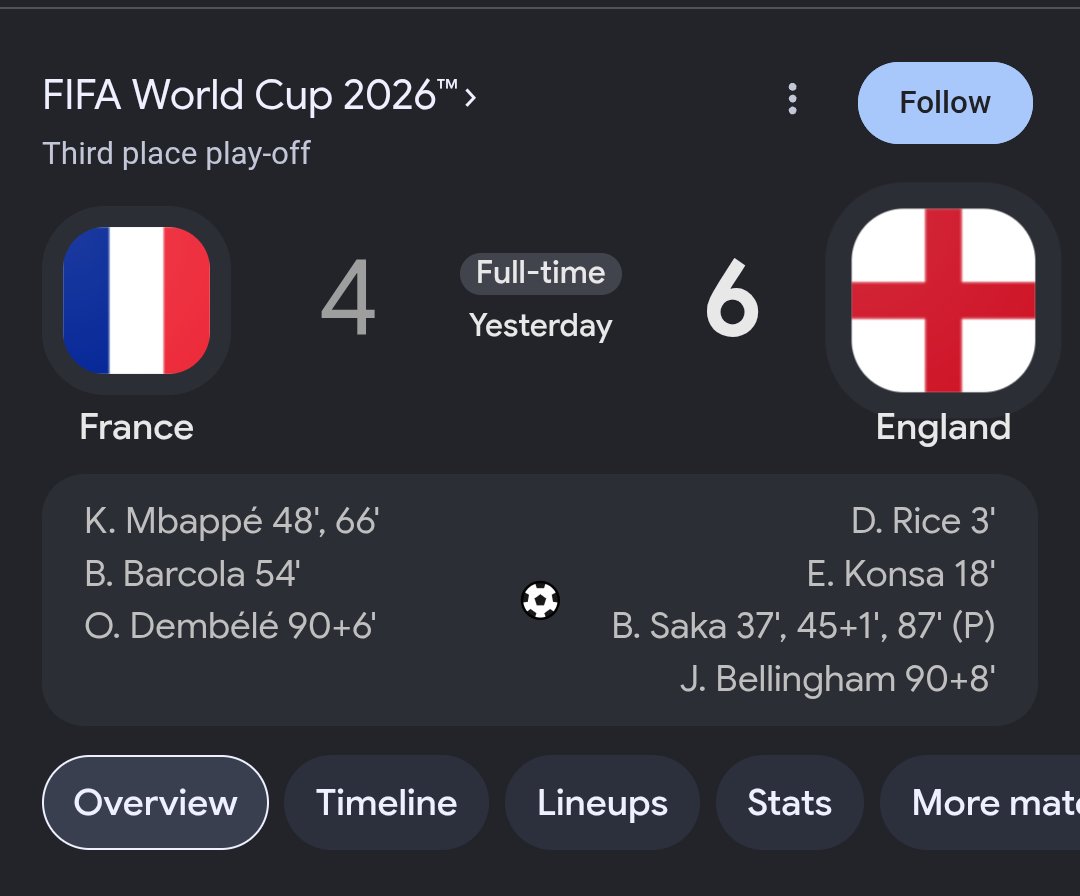Expand the FIFA World Cup 2026 chevron arrow

tap(470, 97)
